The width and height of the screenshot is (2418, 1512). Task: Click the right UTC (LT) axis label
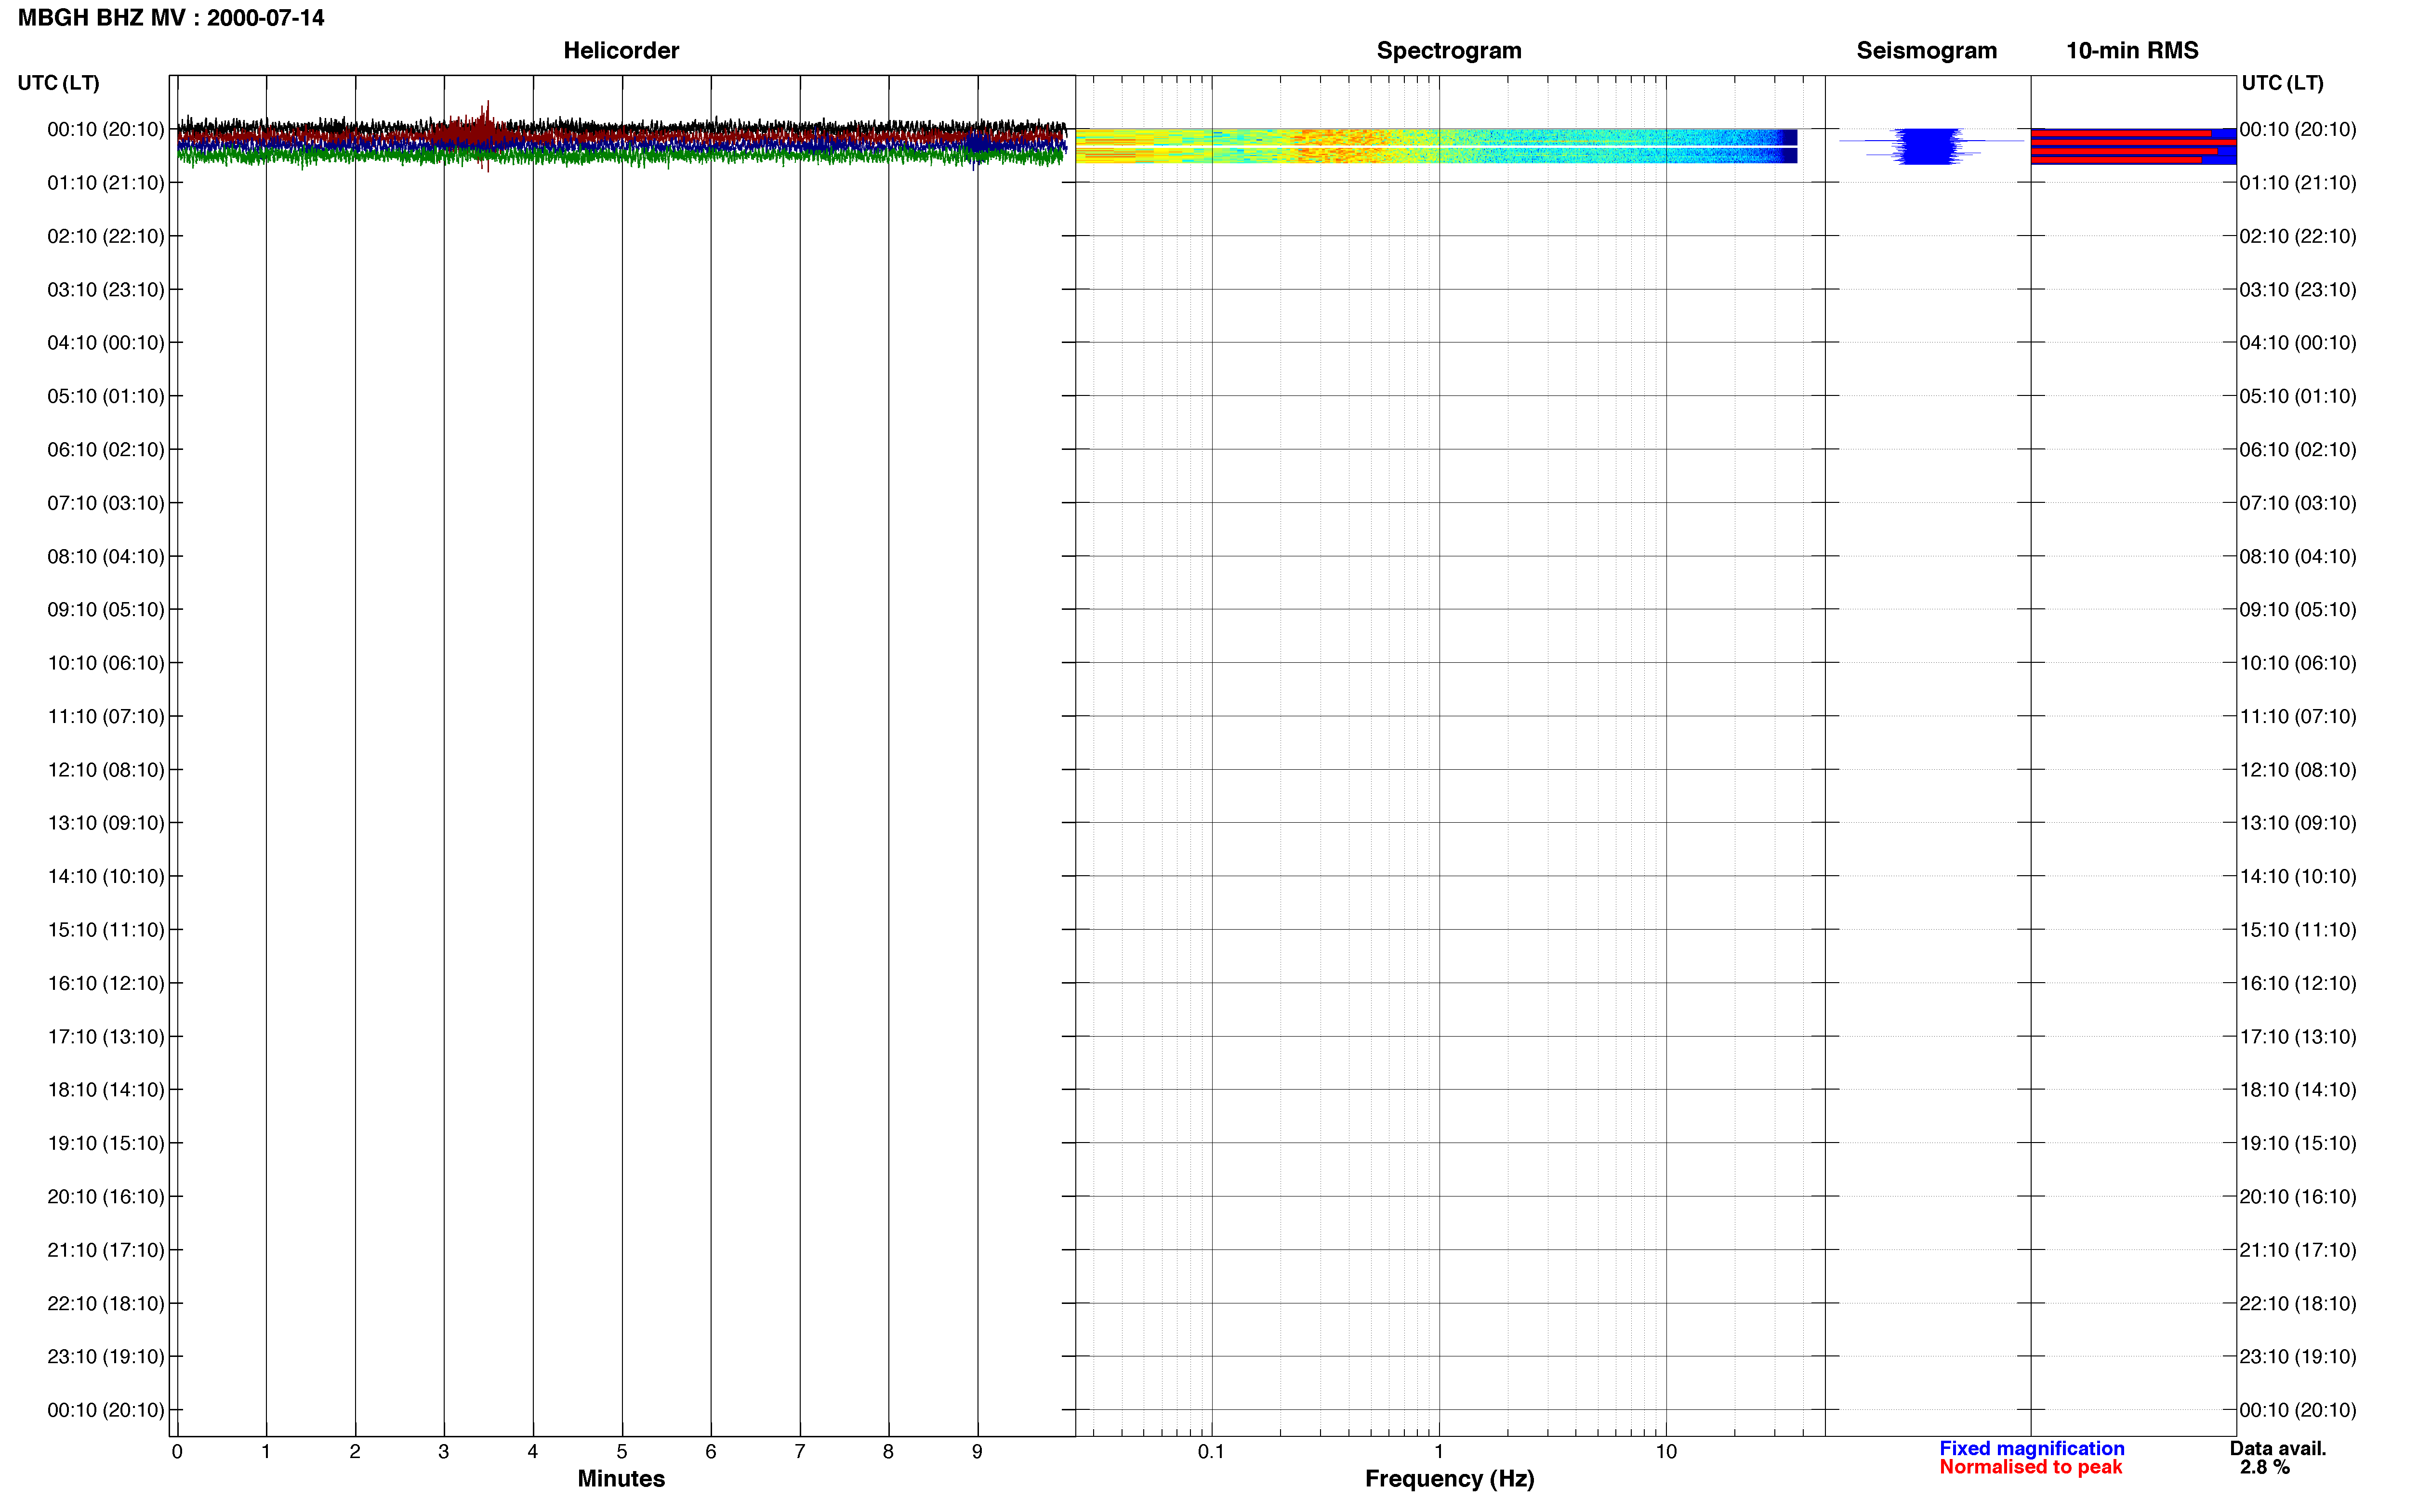tap(2282, 83)
